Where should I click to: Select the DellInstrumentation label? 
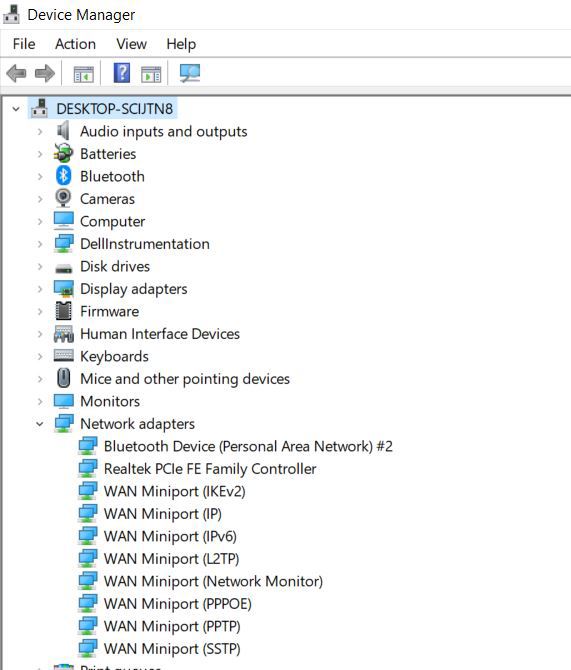point(145,244)
